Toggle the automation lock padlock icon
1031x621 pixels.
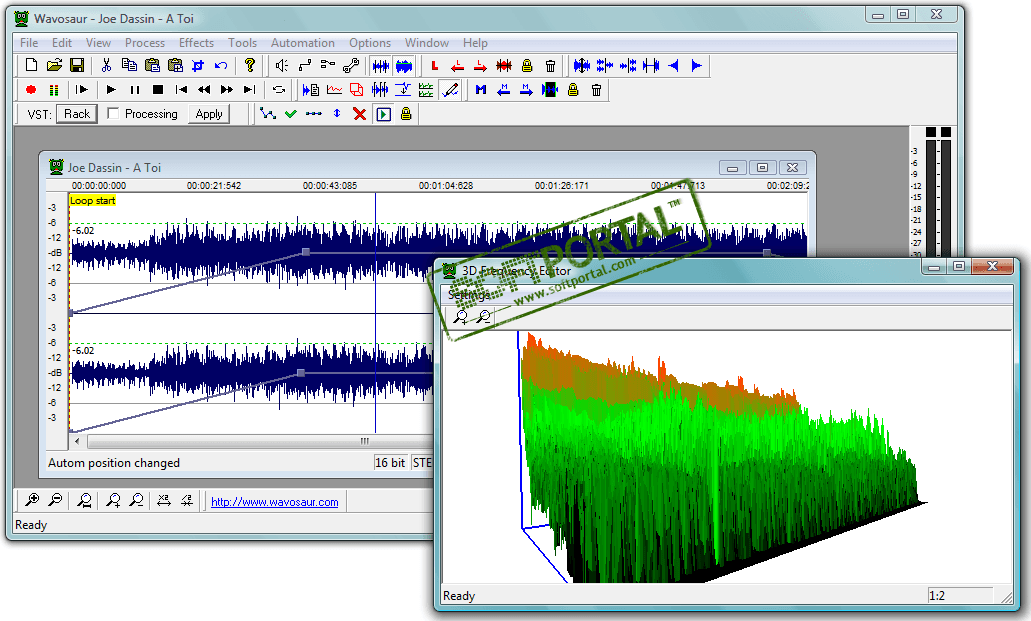(406, 114)
